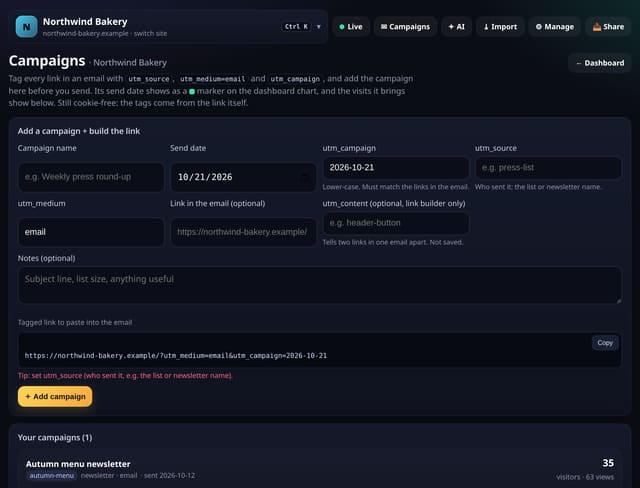Viewport: 640px width, 488px height.
Task: Click the switch site link
Action: point(150,33)
